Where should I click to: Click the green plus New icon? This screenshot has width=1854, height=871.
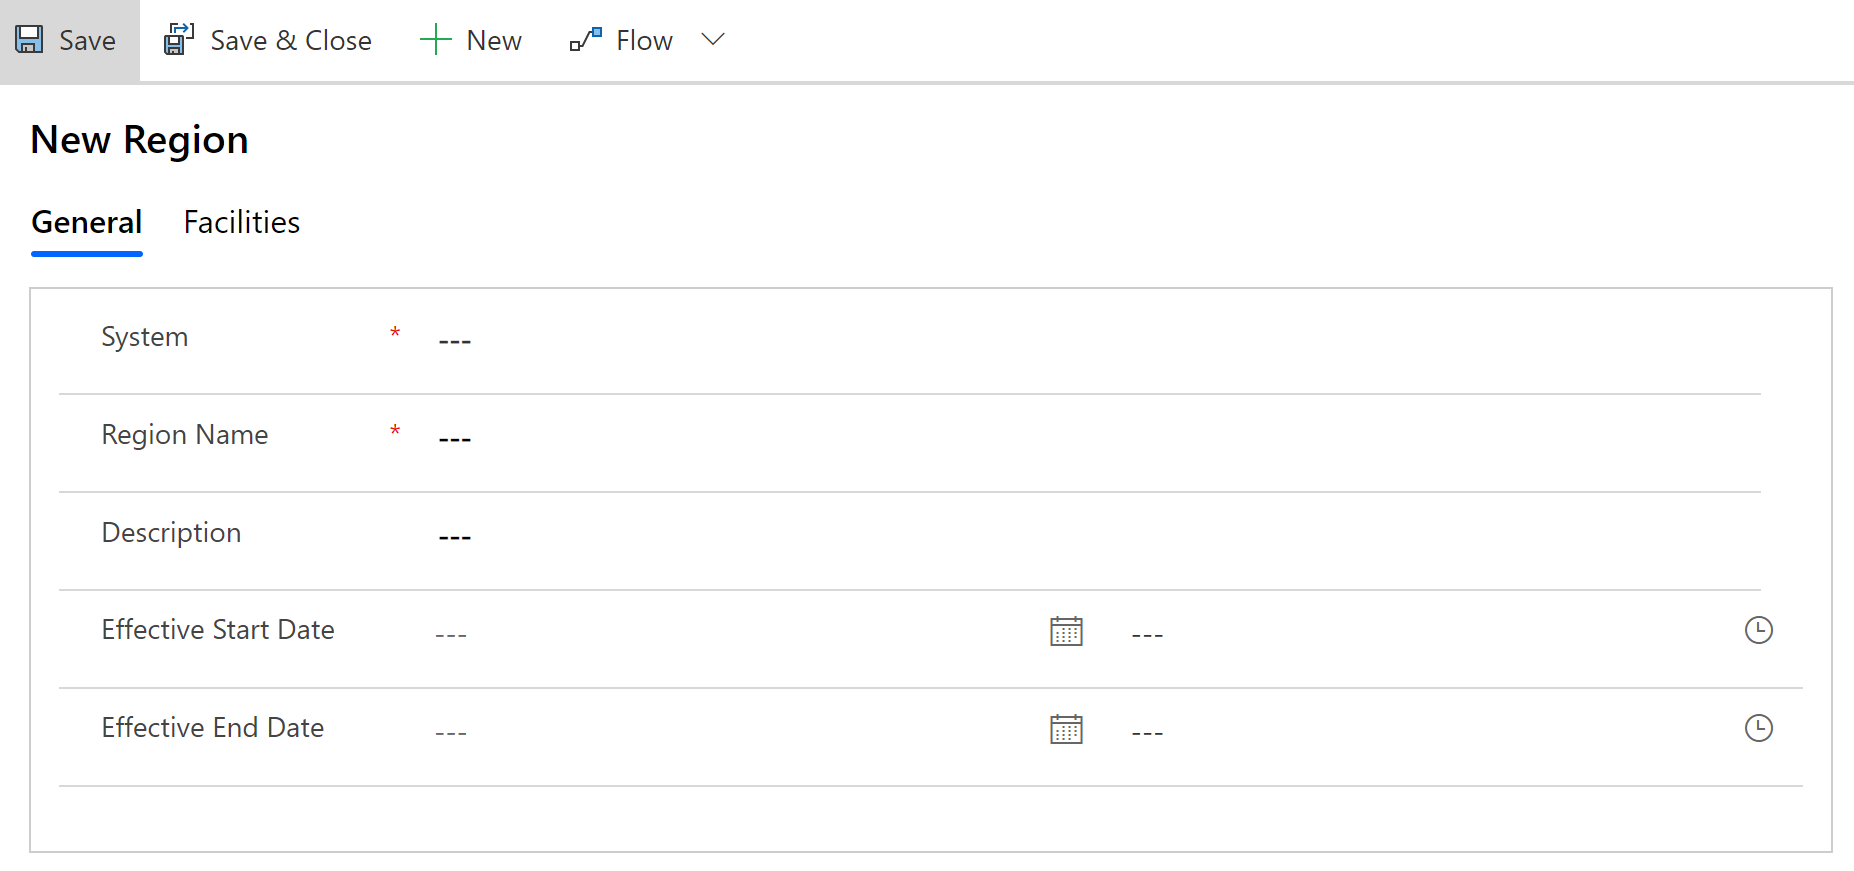click(x=435, y=40)
